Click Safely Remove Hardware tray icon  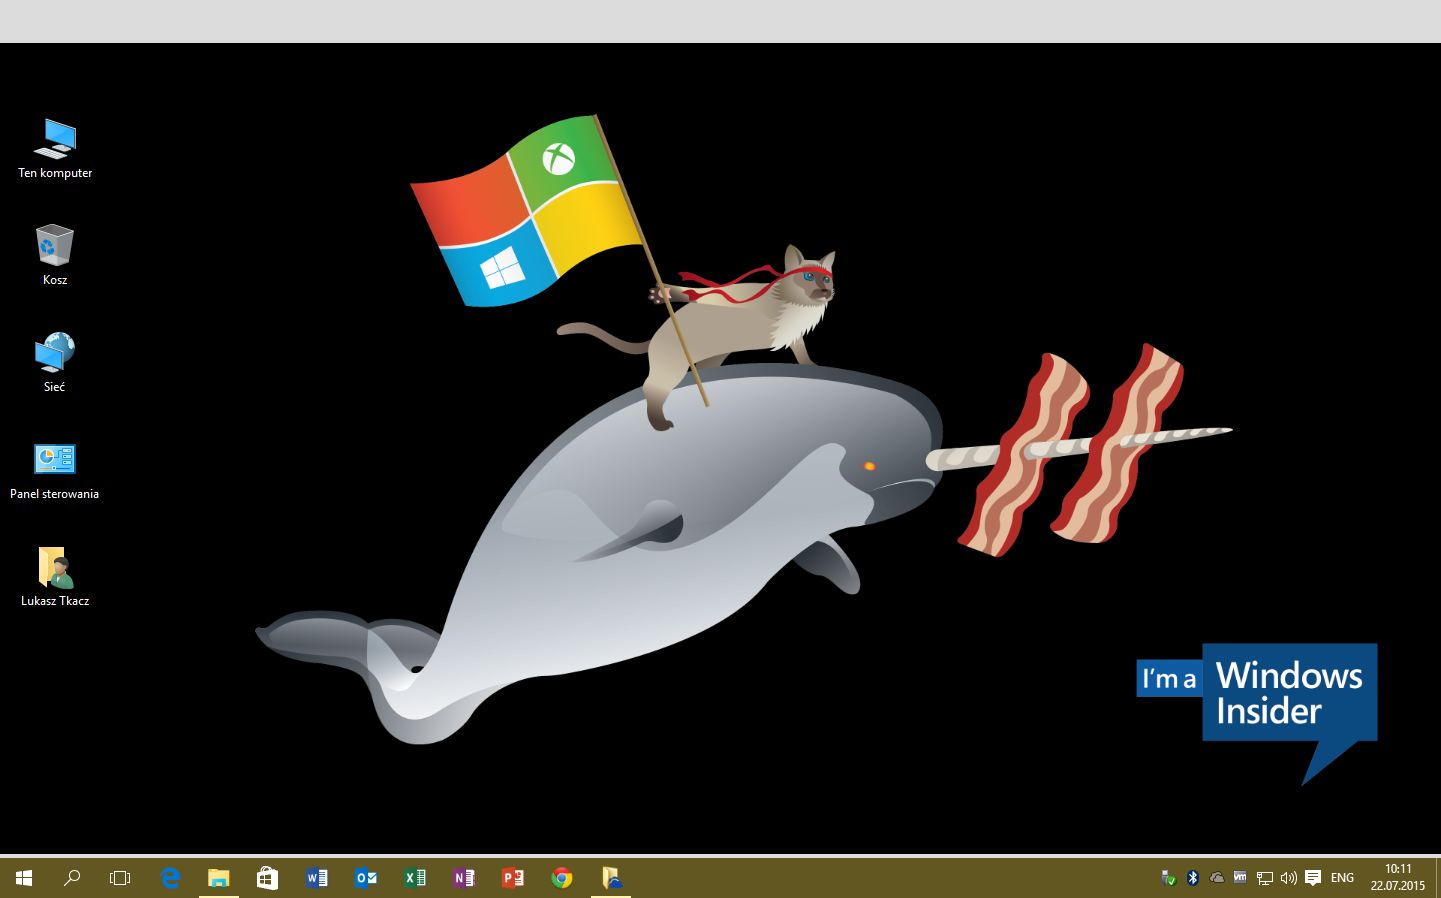pyautogui.click(x=1168, y=878)
